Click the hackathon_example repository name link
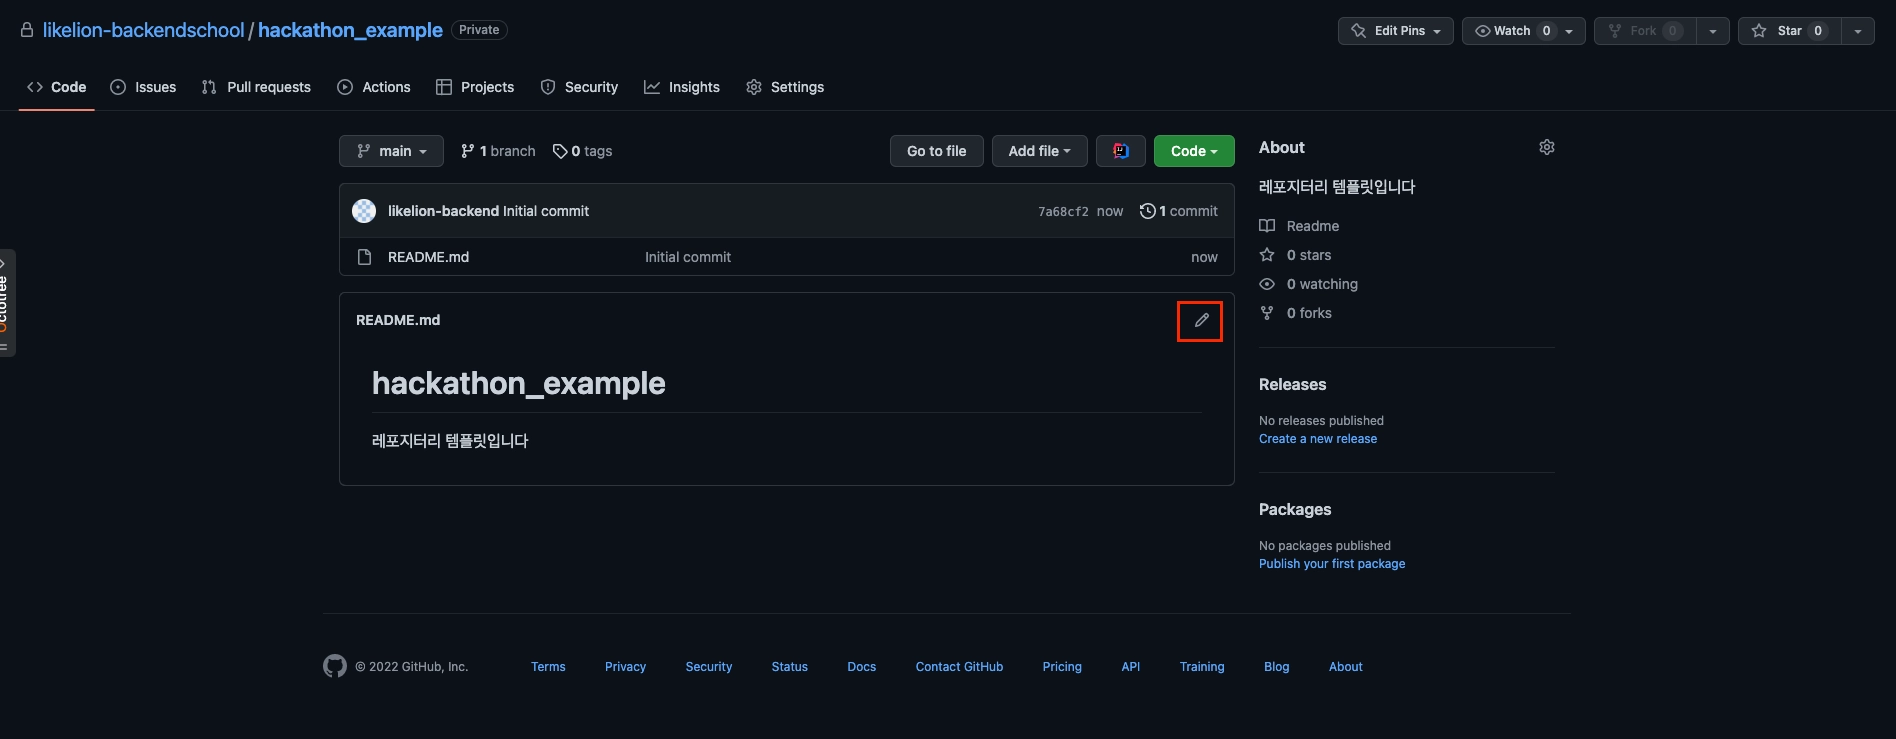The width and height of the screenshot is (1896, 739). [x=350, y=30]
